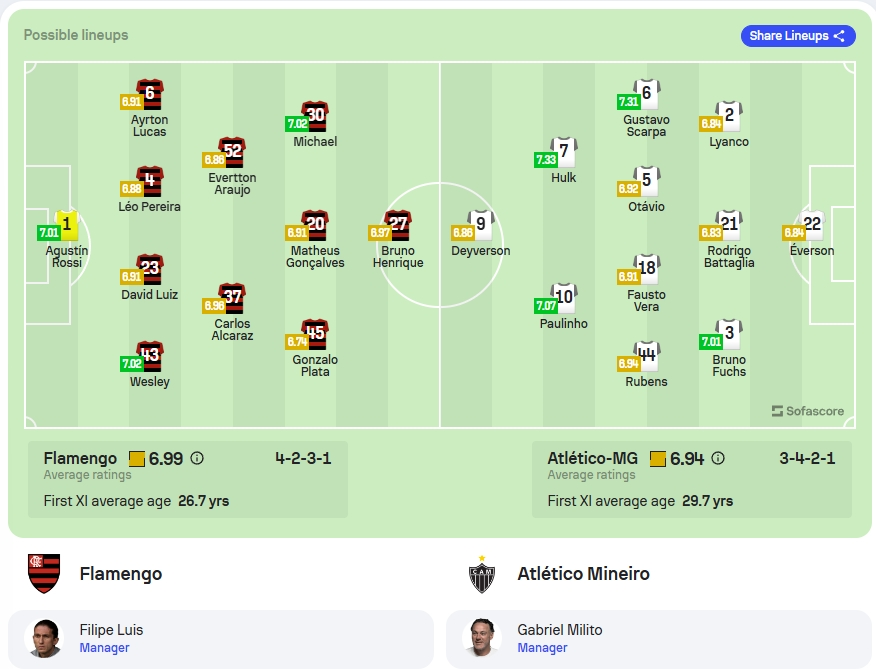Select Hulk's number 7 shirt
Viewport: 876px width, 669px height.
coord(564,152)
